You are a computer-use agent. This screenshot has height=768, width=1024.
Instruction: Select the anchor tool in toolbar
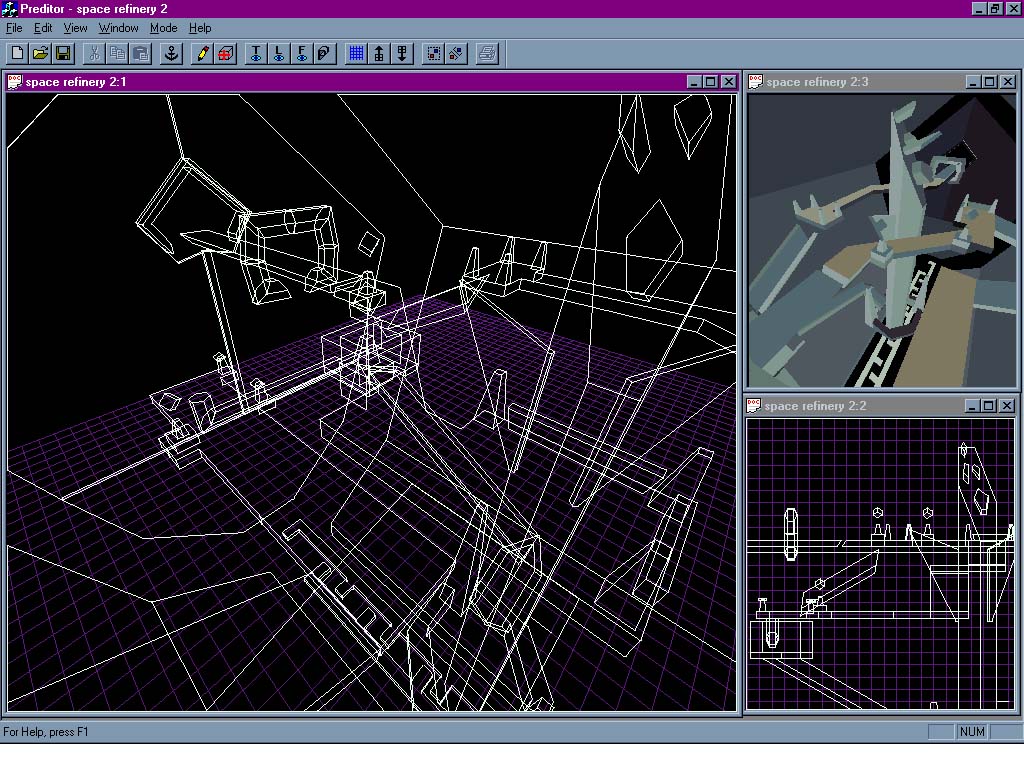tap(170, 53)
